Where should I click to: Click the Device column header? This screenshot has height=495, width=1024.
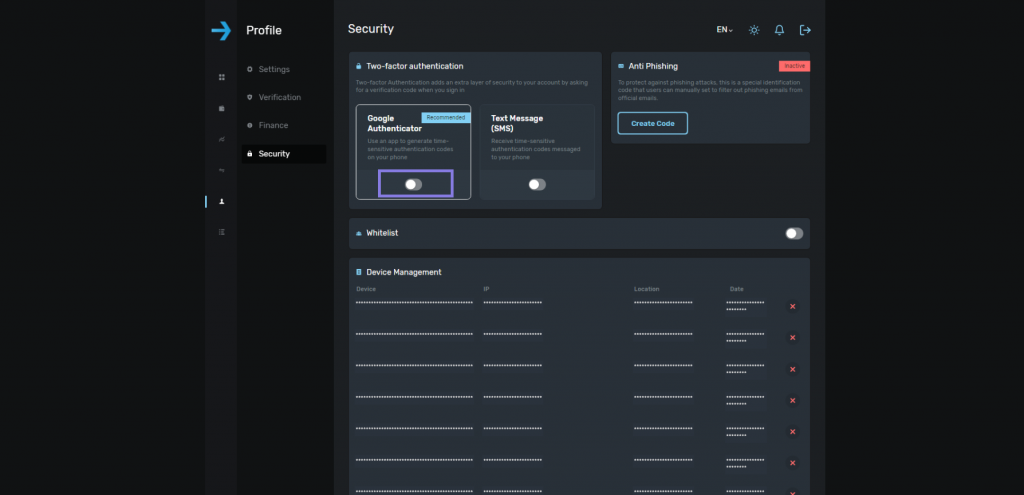[366, 289]
